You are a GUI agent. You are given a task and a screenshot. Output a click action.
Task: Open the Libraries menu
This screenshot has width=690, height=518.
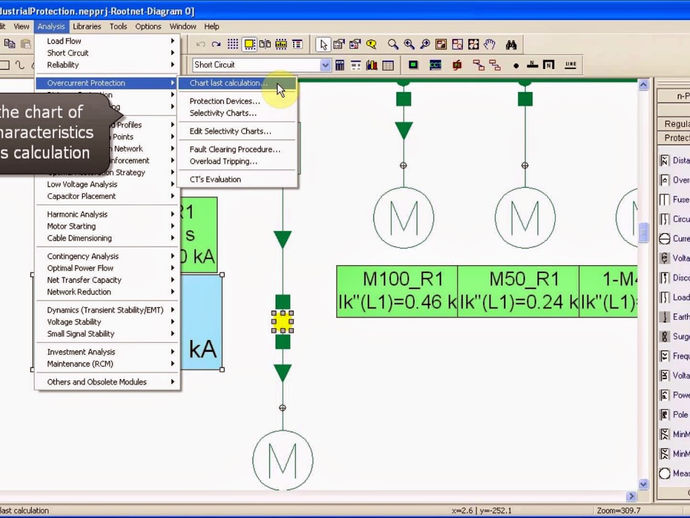87,26
